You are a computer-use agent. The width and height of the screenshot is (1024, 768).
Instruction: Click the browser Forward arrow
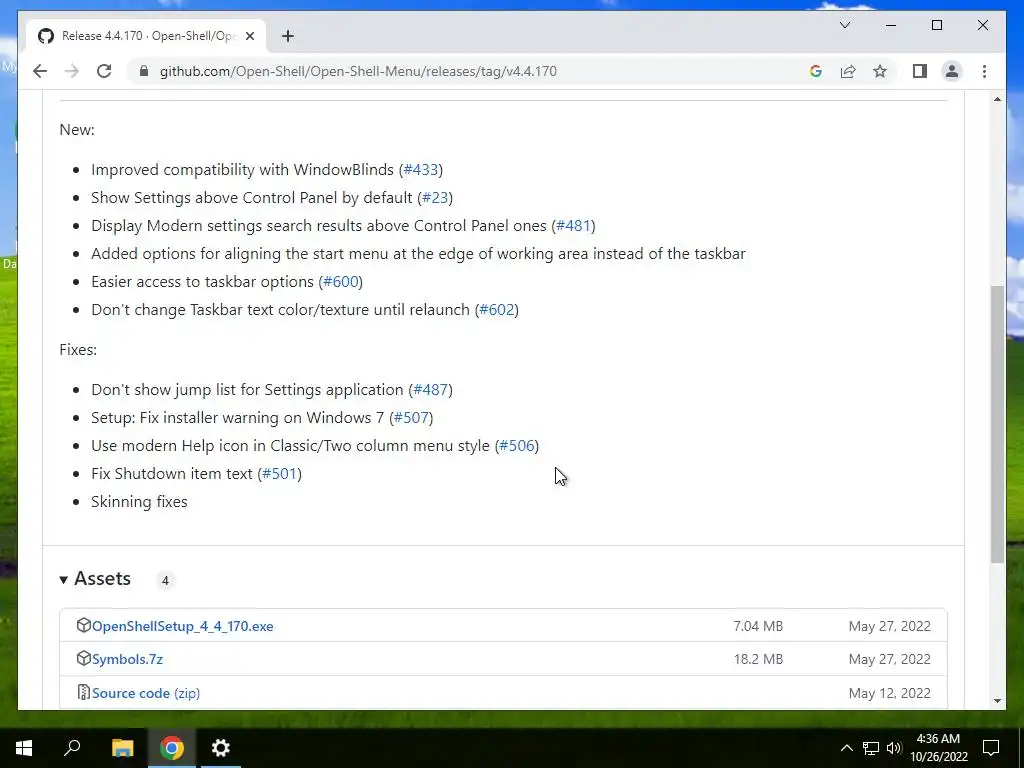tap(72, 71)
